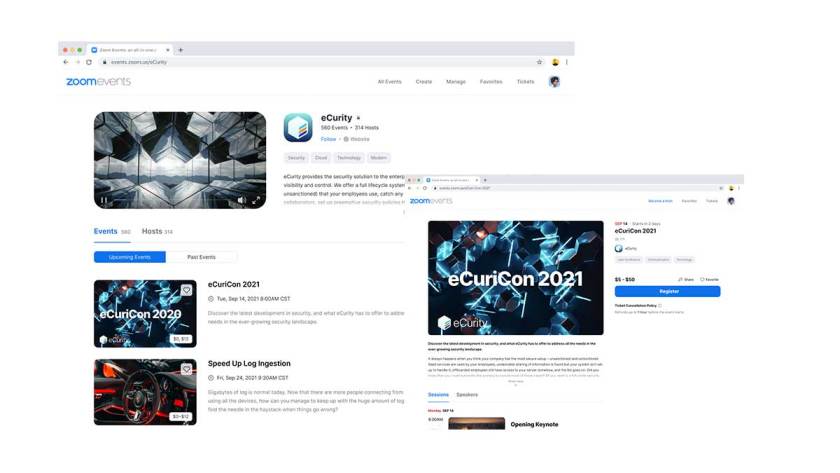Reload the eCurity browser page
The image size is (840, 473).
(89, 62)
